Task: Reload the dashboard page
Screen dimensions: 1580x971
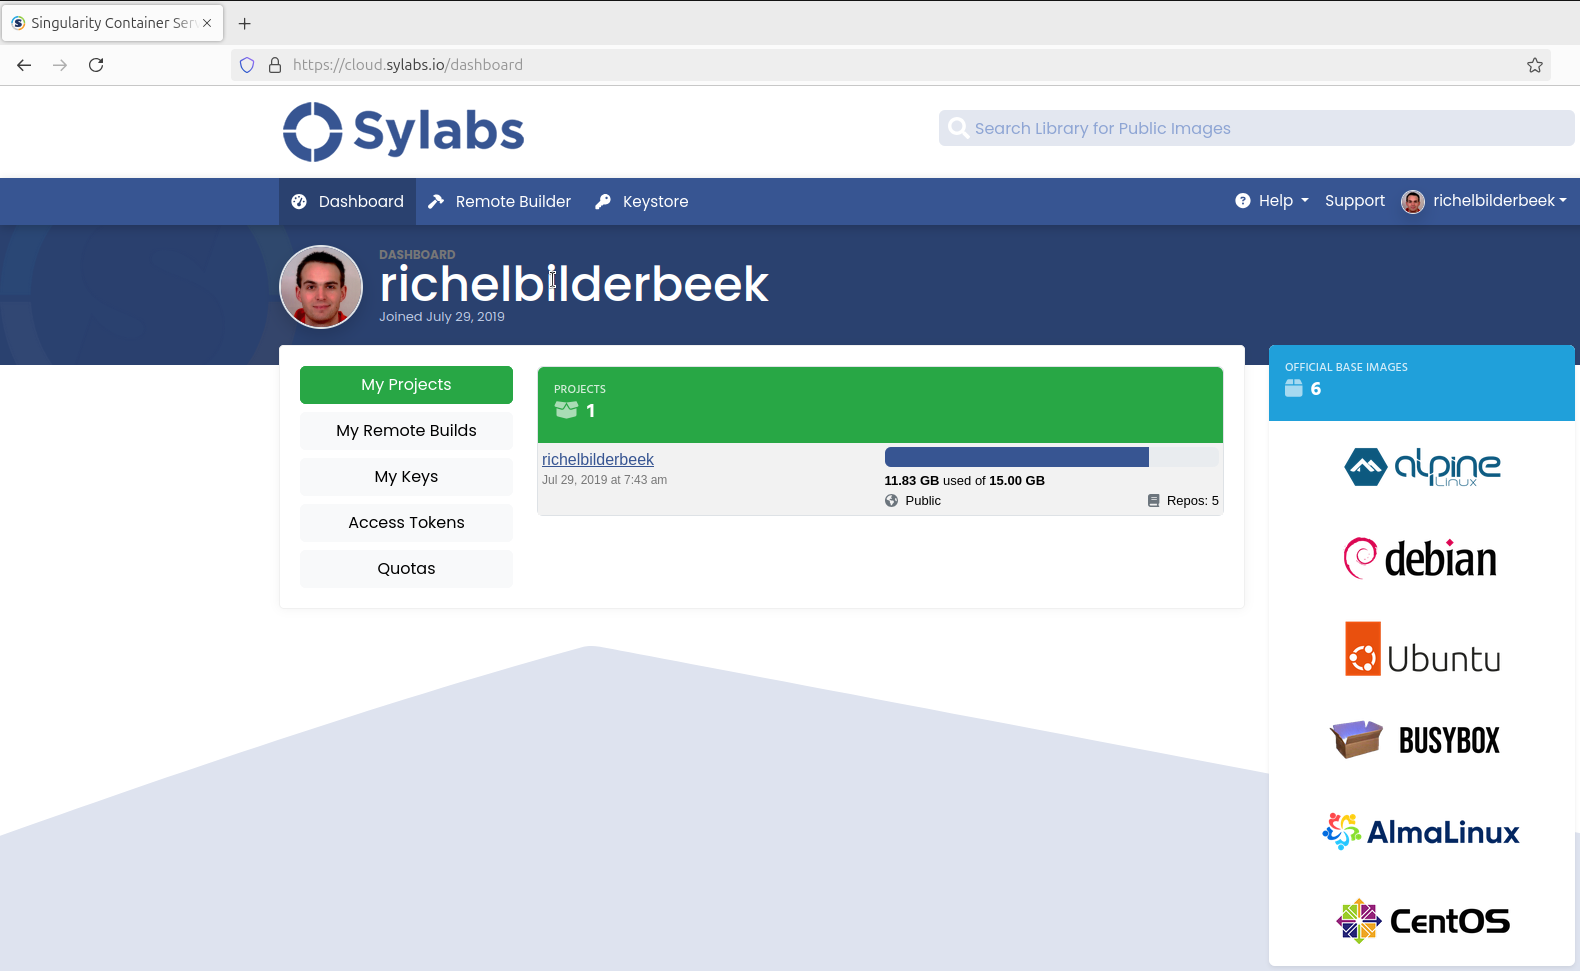Action: point(96,65)
